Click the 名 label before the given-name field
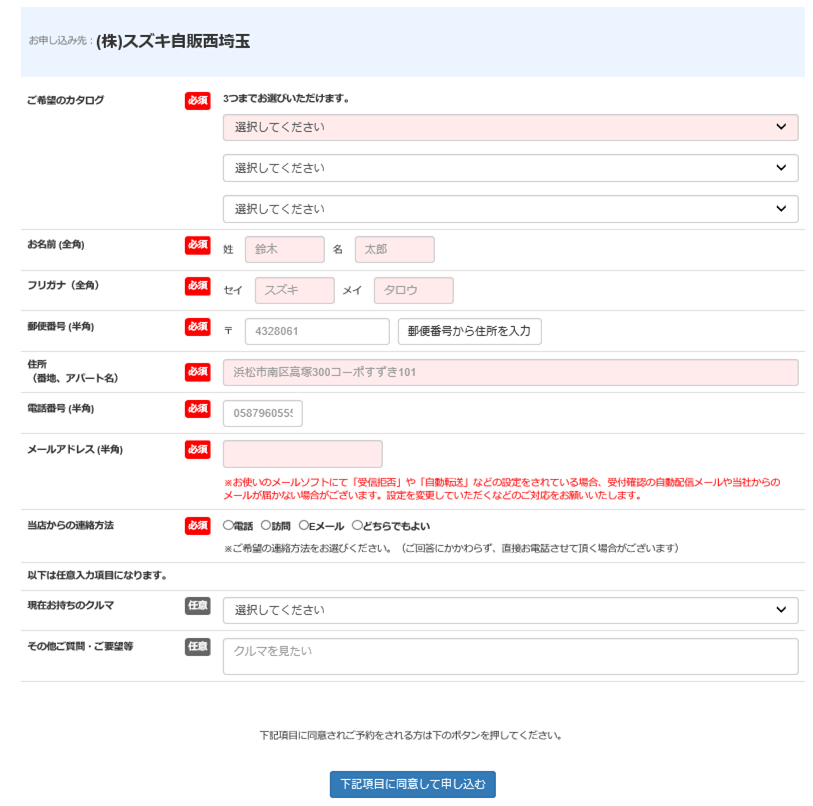This screenshot has width=813, height=806. pos(338,249)
